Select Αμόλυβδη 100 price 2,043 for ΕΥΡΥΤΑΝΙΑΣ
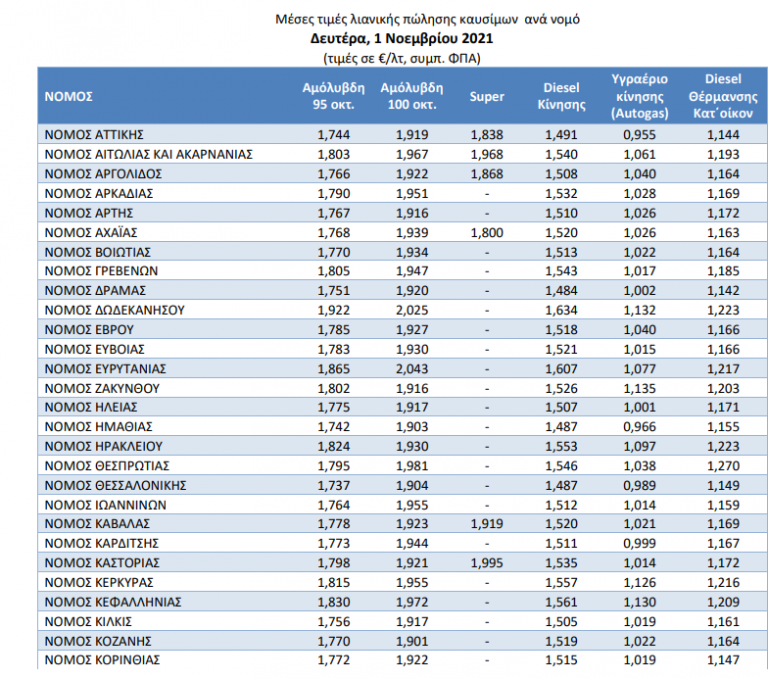 (411, 368)
